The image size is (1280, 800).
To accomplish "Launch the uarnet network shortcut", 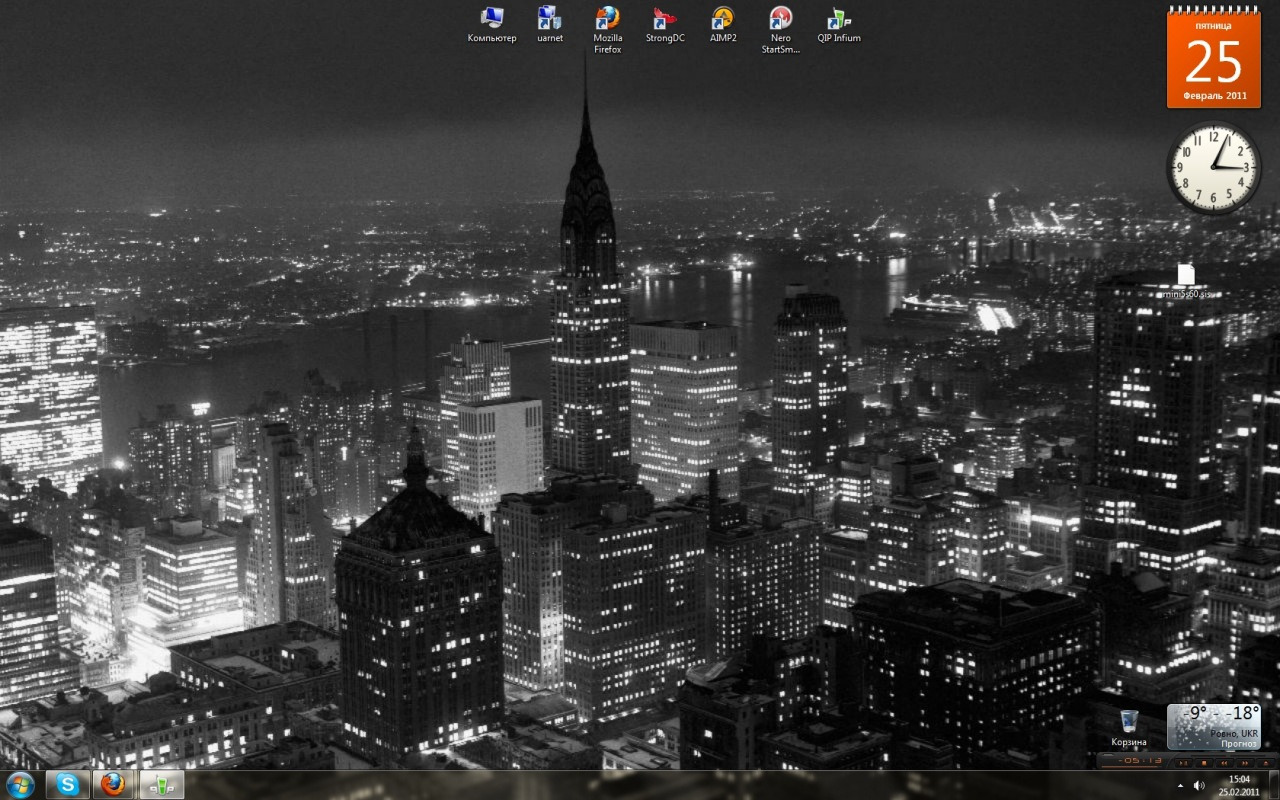I will 550,19.
